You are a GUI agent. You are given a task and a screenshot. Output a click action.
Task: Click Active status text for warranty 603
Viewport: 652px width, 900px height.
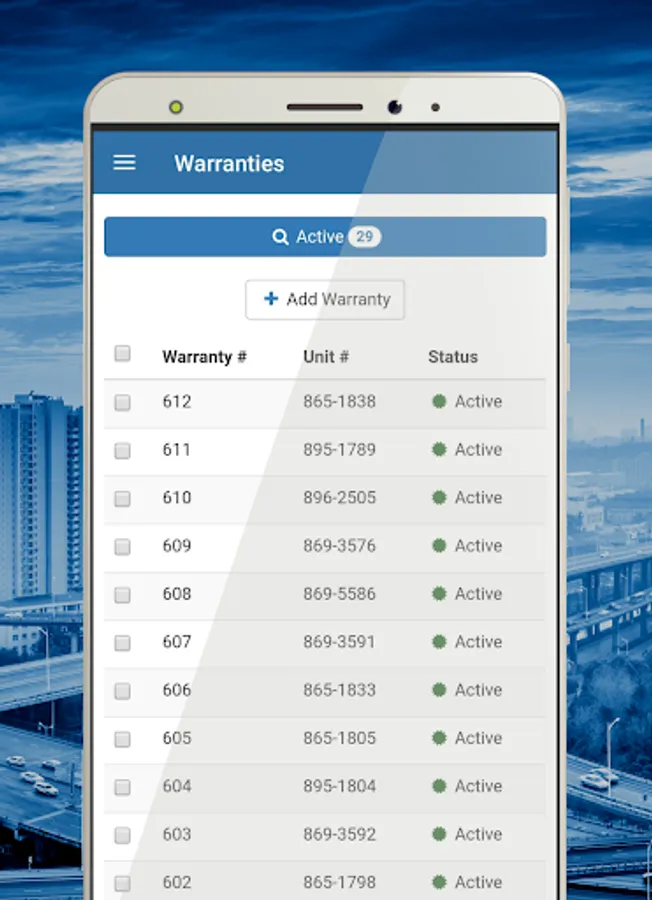tap(479, 834)
